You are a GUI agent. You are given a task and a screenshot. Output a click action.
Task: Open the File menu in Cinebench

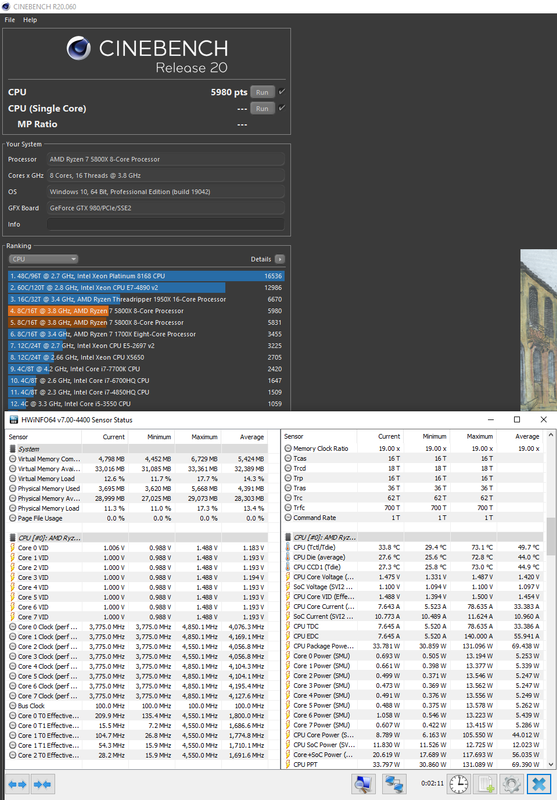point(10,20)
